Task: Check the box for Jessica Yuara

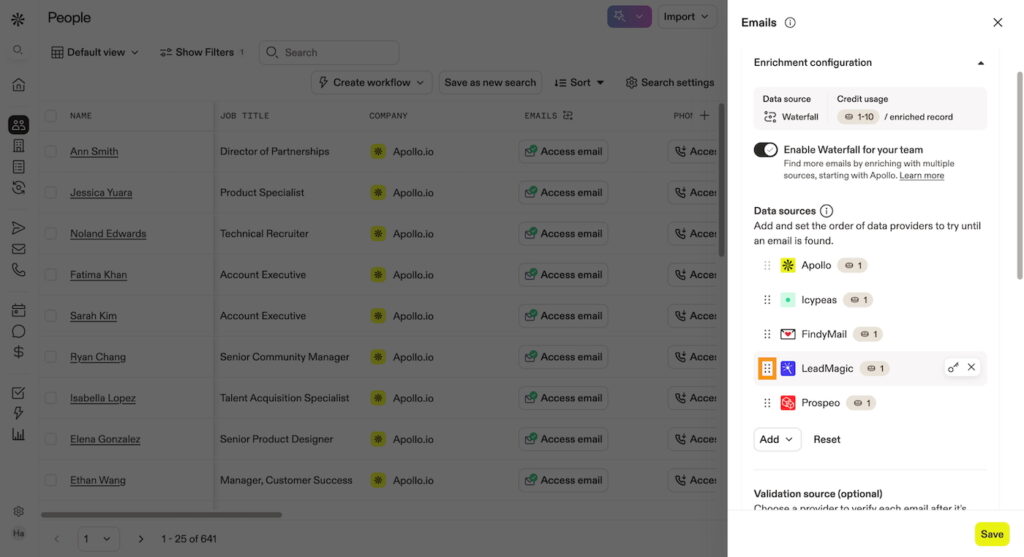Action: pyautogui.click(x=50, y=193)
